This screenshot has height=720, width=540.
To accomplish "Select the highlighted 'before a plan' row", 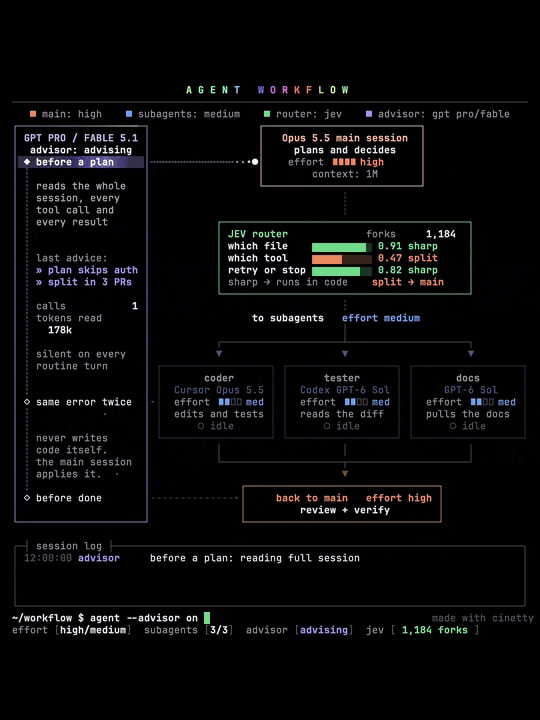I will tap(81, 162).
